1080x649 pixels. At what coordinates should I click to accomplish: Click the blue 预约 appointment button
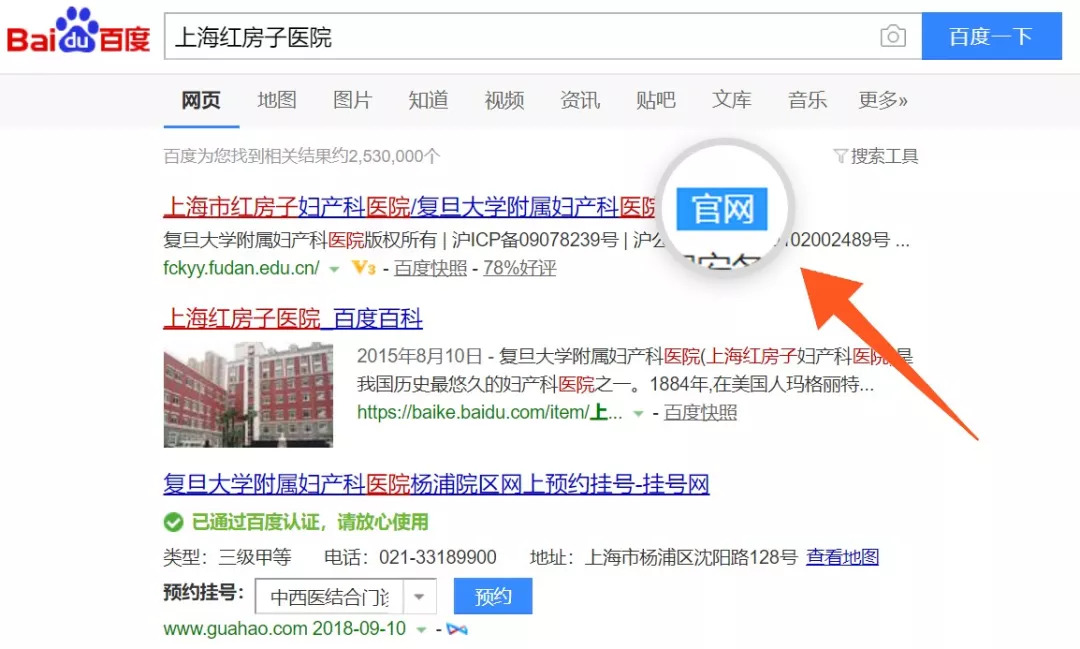[493, 597]
